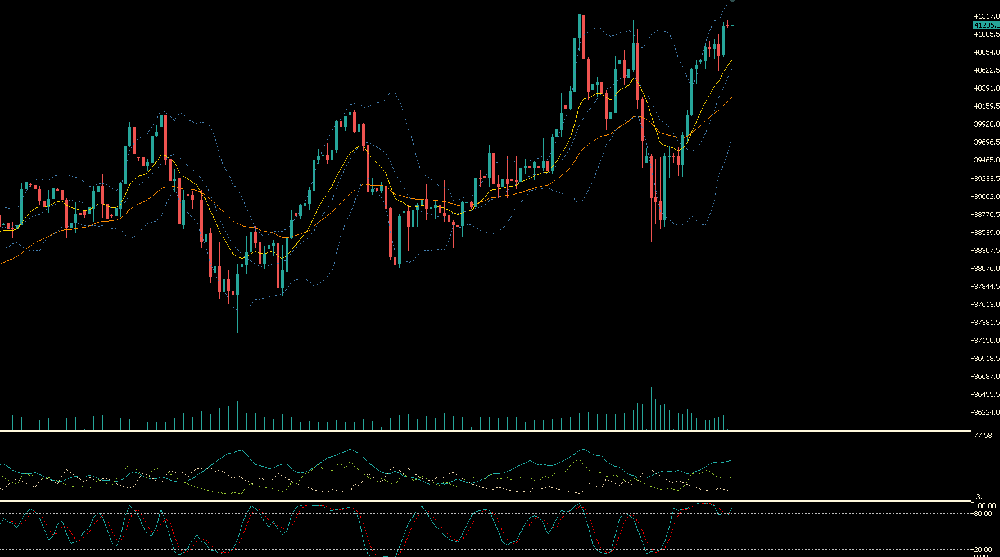Image resolution: width=1000 pixels, height=557 pixels.
Task: Select the orange moving average line end
Action: [732, 97]
